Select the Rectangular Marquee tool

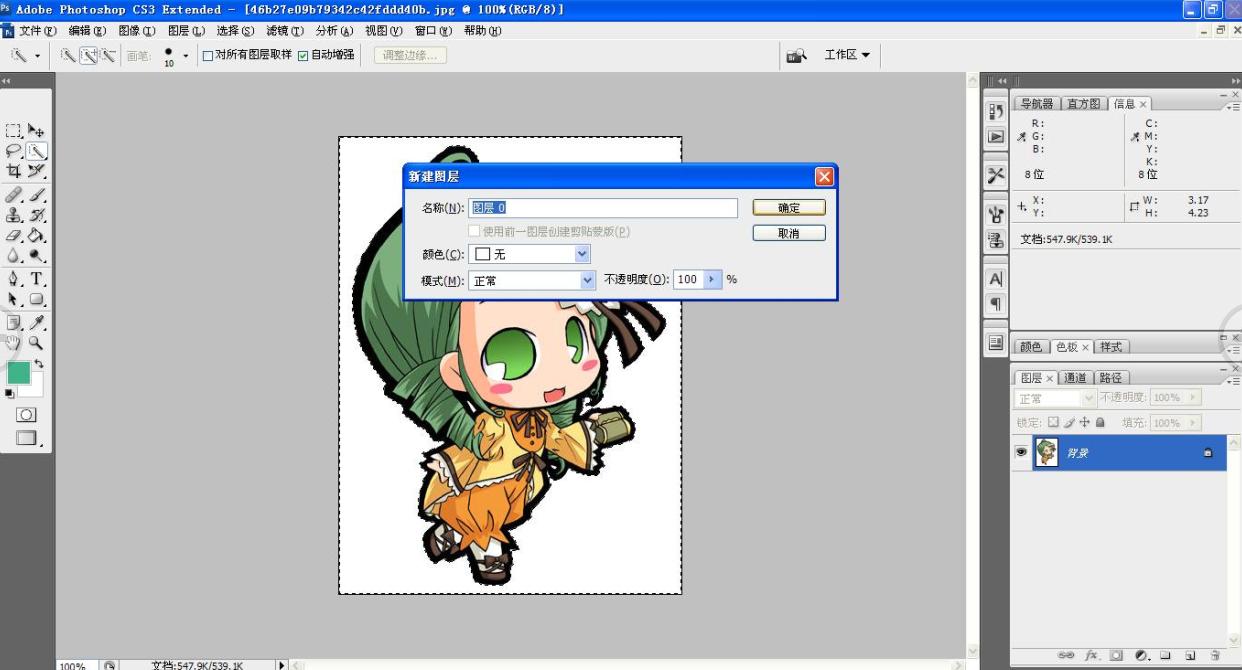tap(14, 130)
